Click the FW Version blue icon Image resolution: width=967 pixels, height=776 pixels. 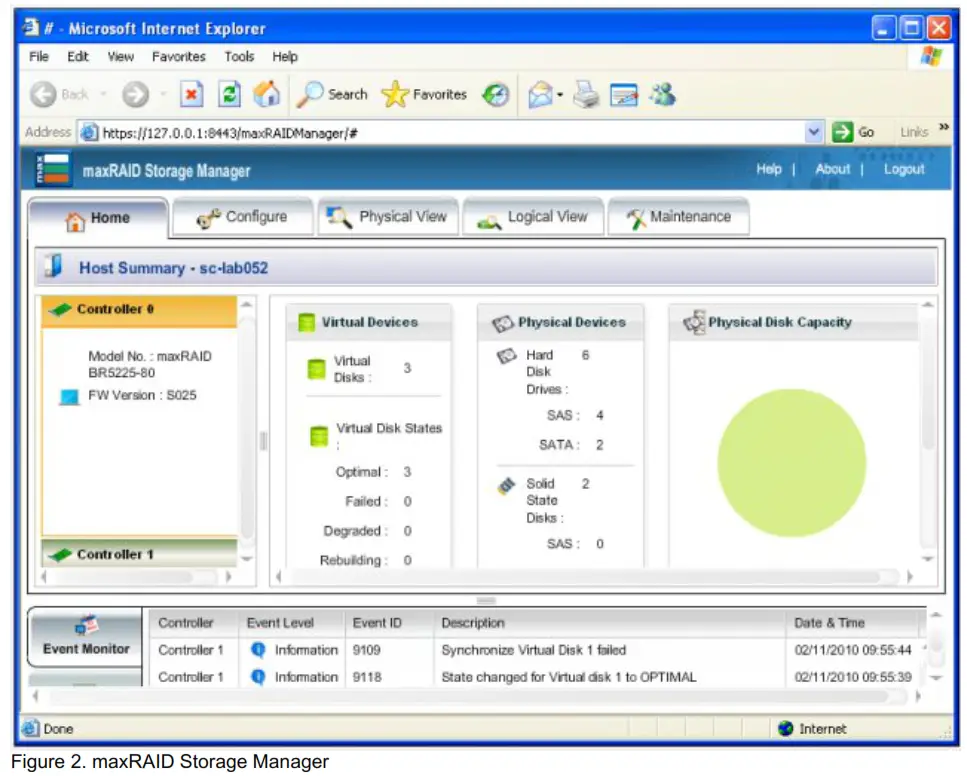69,396
